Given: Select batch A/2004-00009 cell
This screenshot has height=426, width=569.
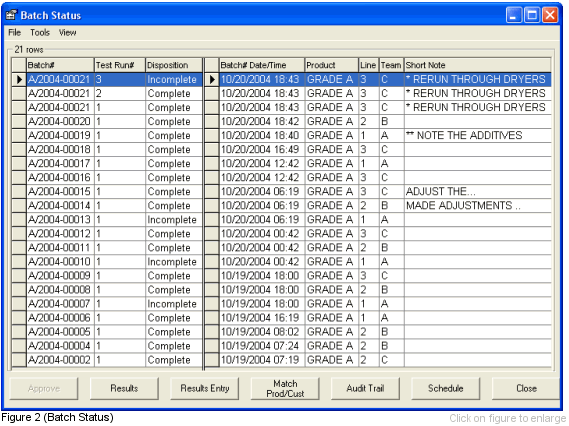Looking at the screenshot, I should pyautogui.click(x=60, y=276).
